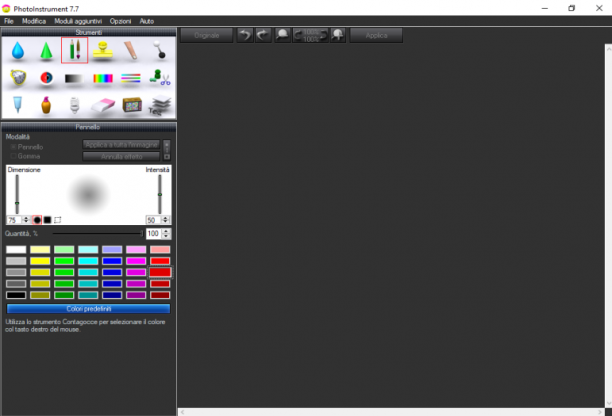Image resolution: width=612 pixels, height=416 pixels.
Task: Pick the selected red swatch with dotted outline
Action: pos(160,272)
